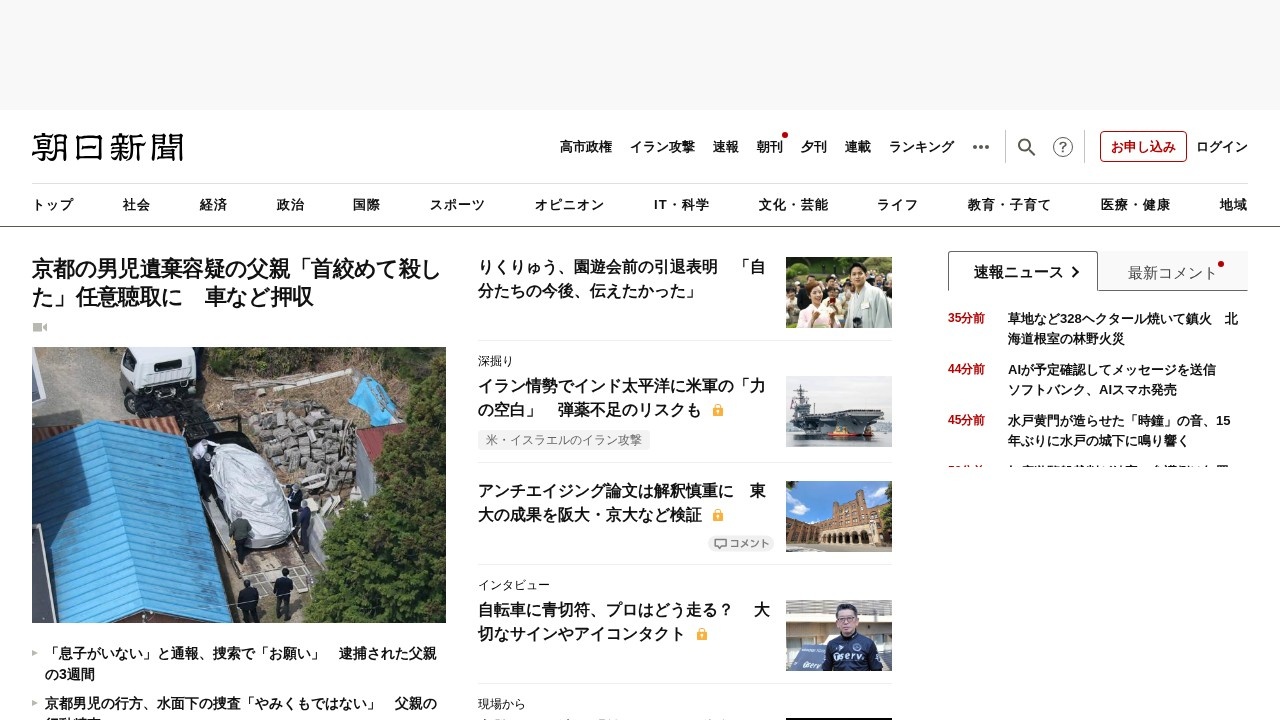Screen dimensions: 1280x720
Task: Open breaking news 草地など328ヘクタール焼いて鎮火
Action: click(1123, 329)
